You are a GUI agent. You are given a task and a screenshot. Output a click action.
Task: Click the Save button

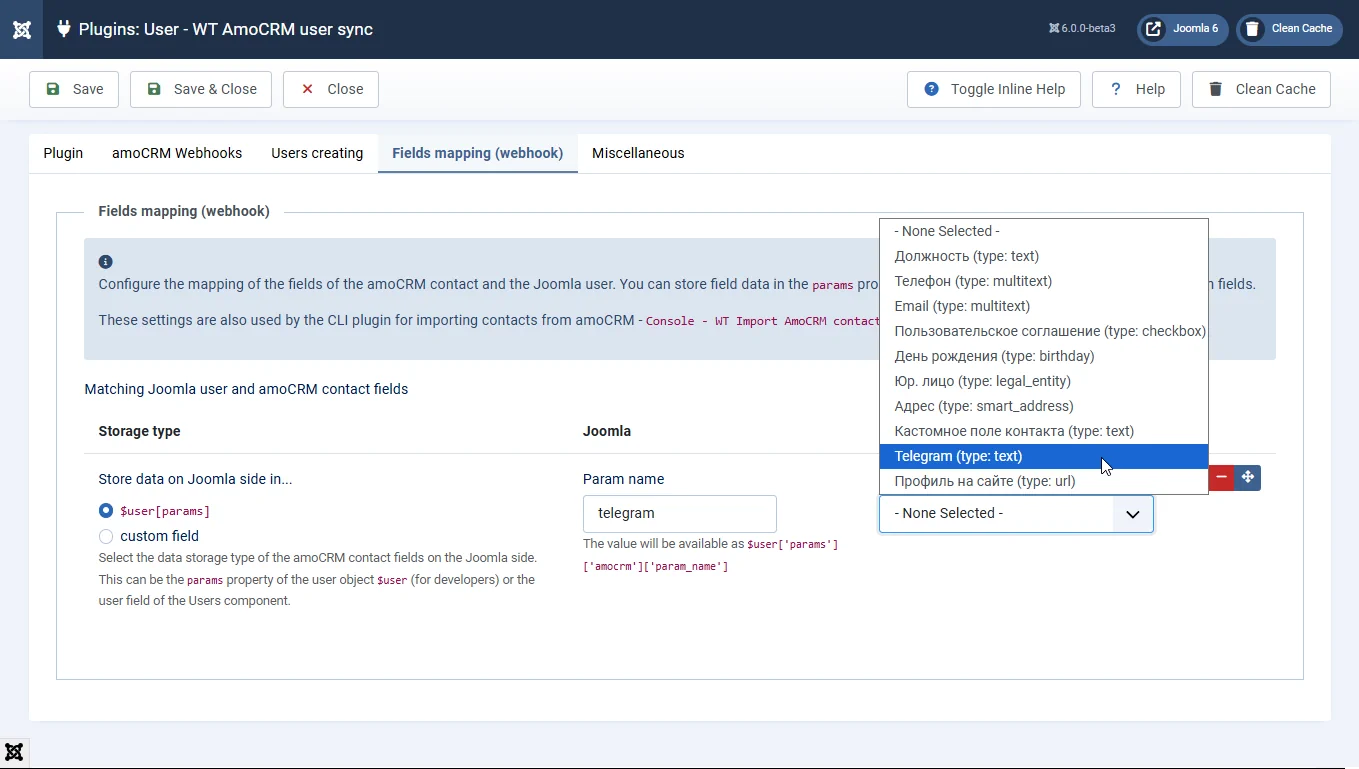tap(74, 89)
